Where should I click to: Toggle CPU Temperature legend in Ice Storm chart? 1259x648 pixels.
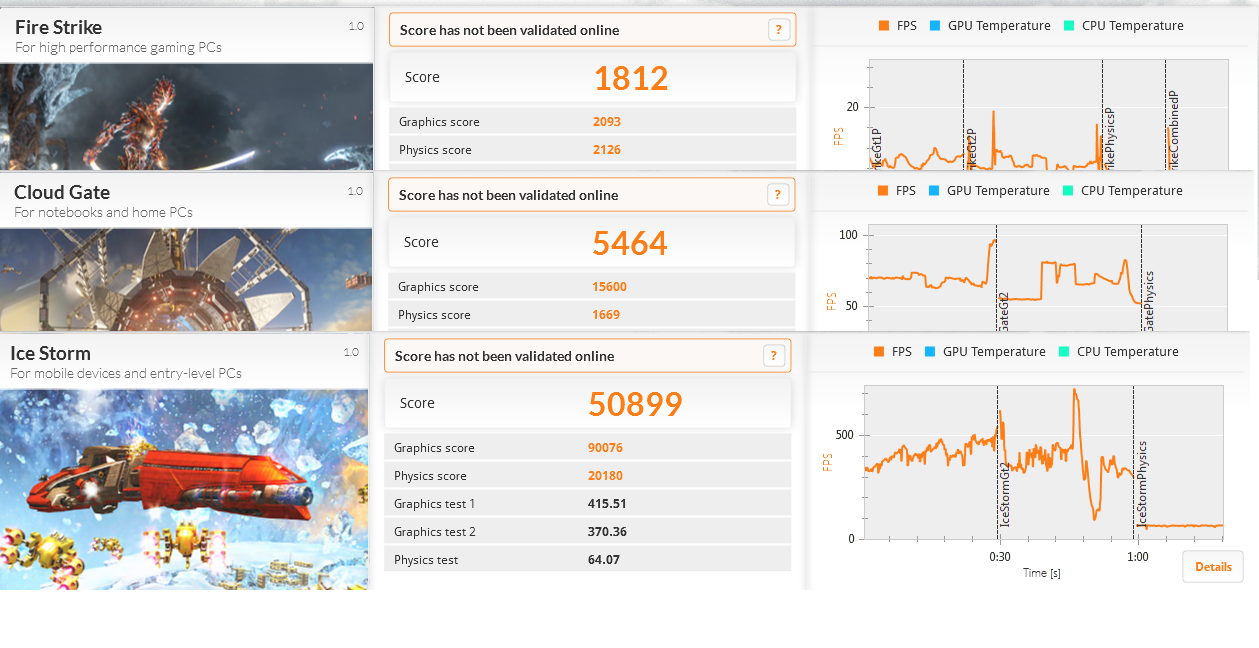pos(1118,352)
